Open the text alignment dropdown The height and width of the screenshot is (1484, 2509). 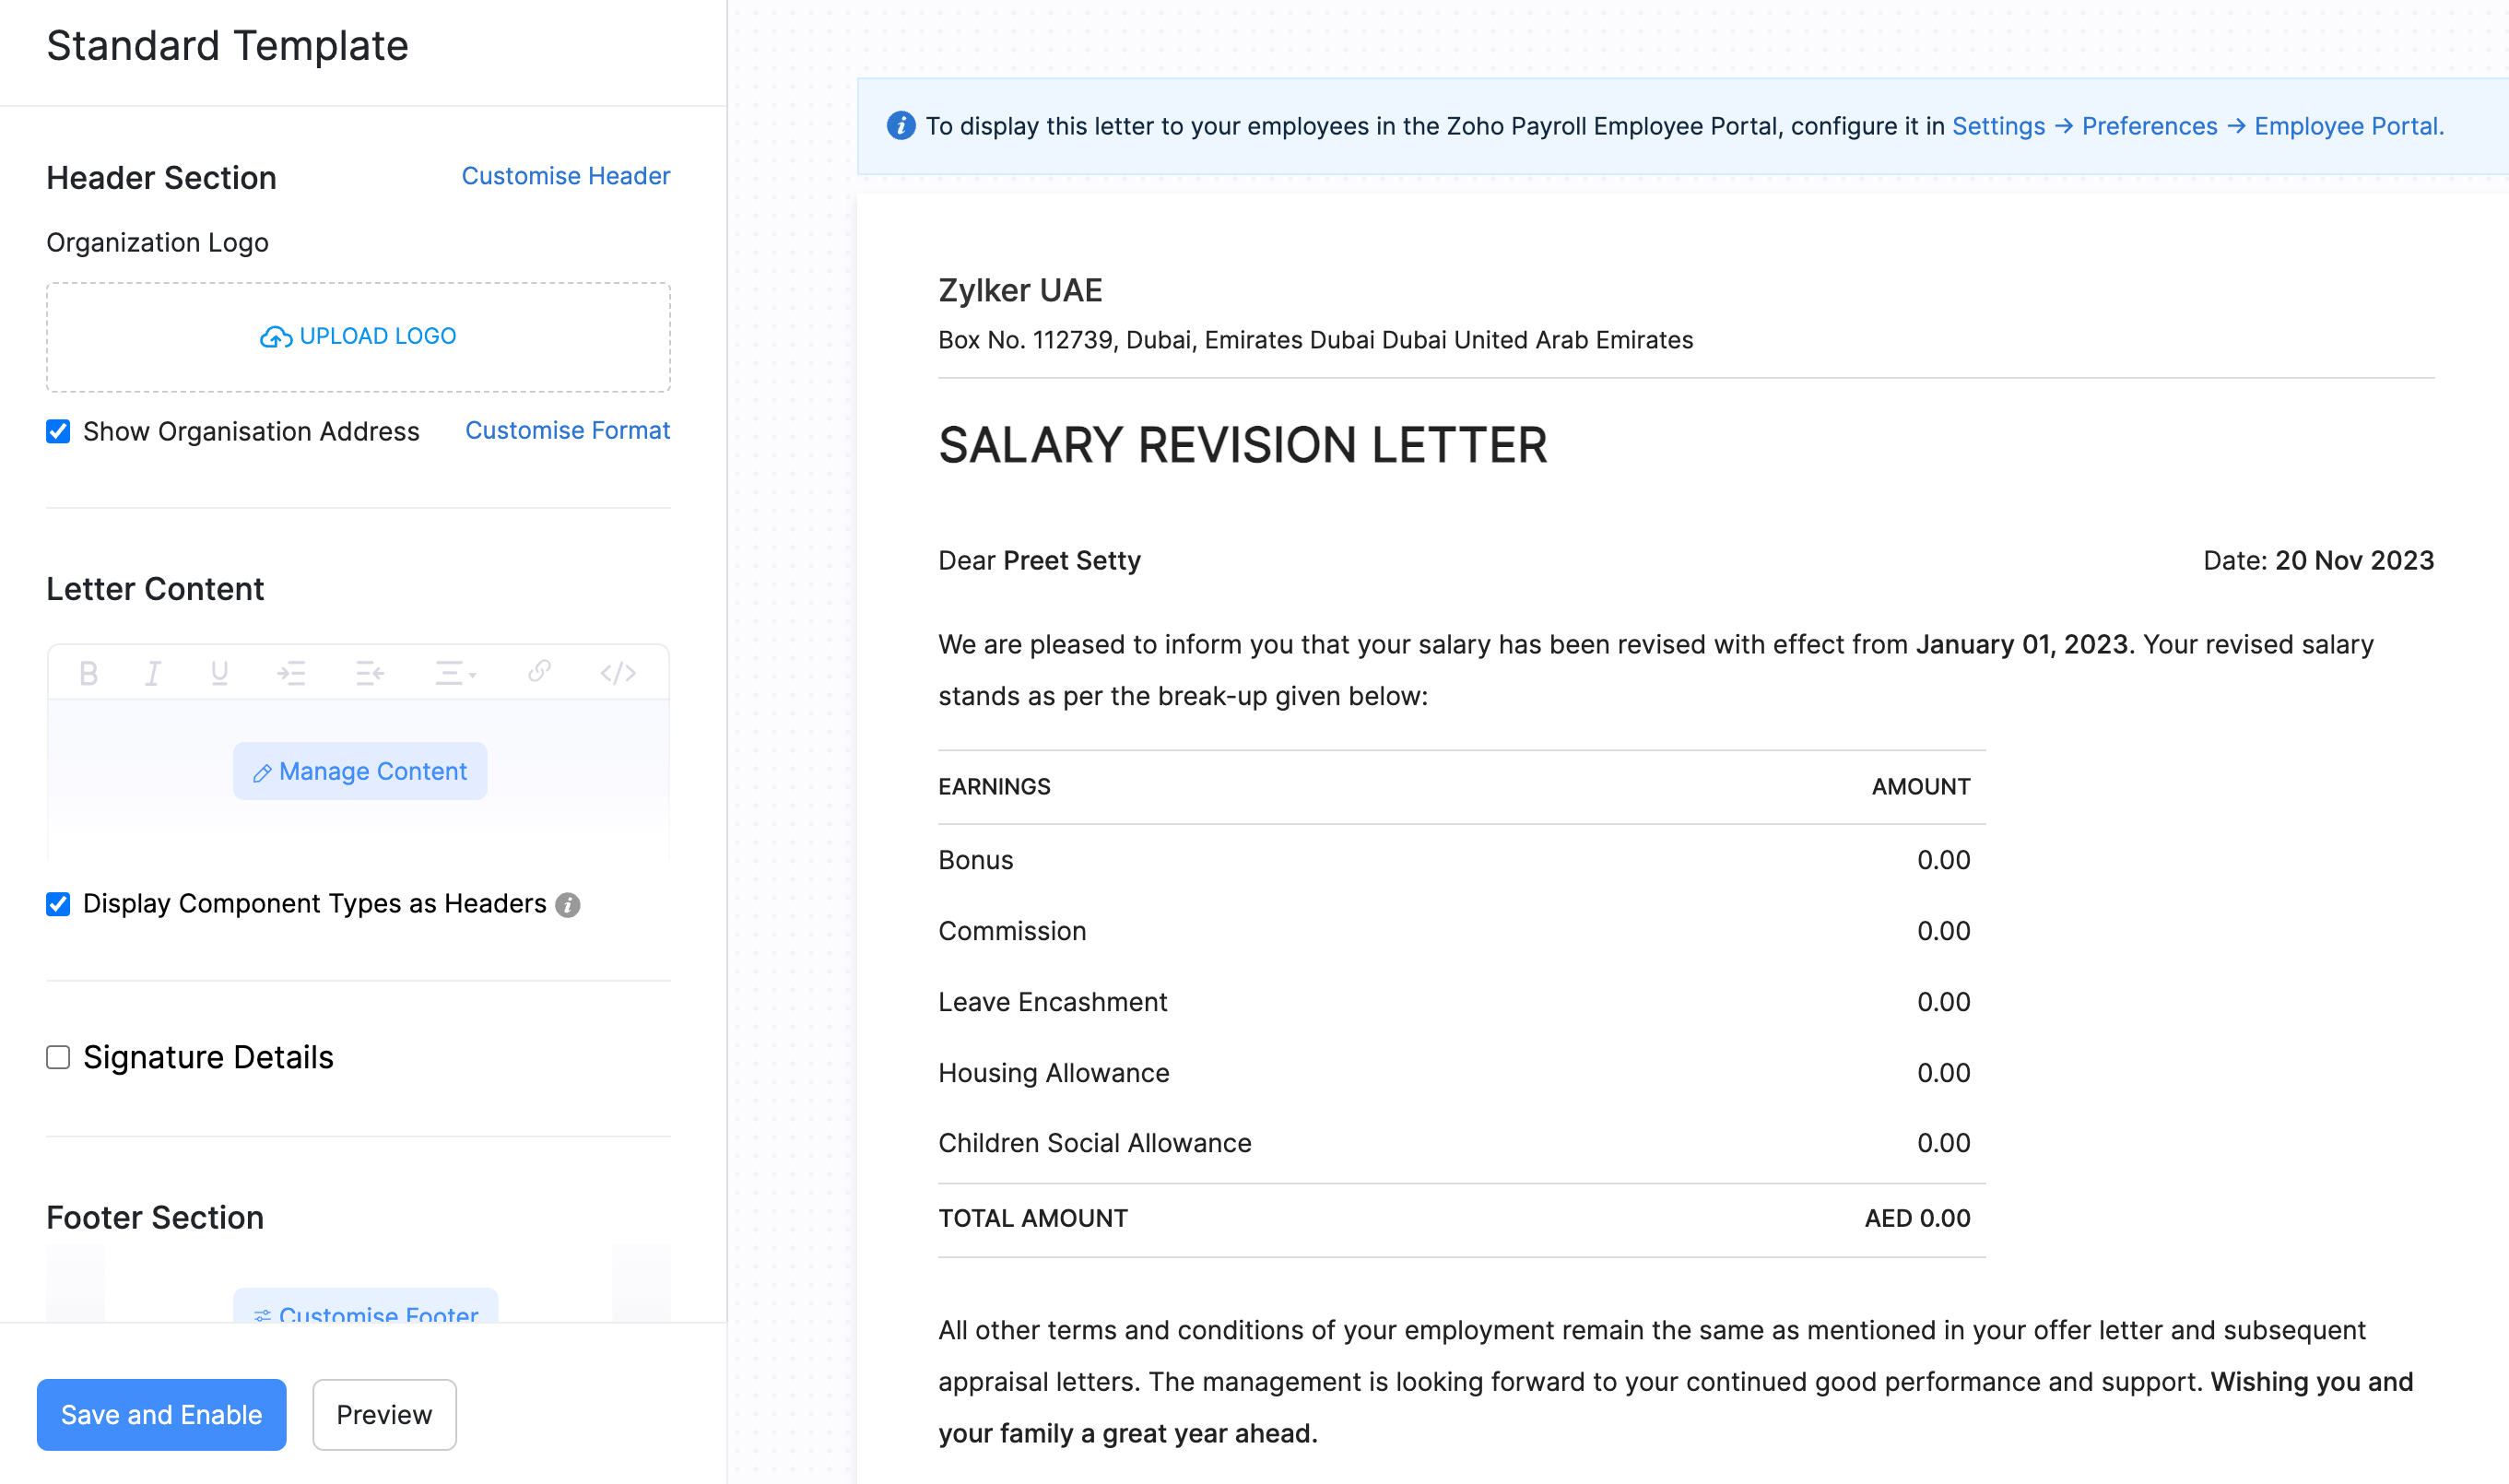pyautogui.click(x=455, y=673)
